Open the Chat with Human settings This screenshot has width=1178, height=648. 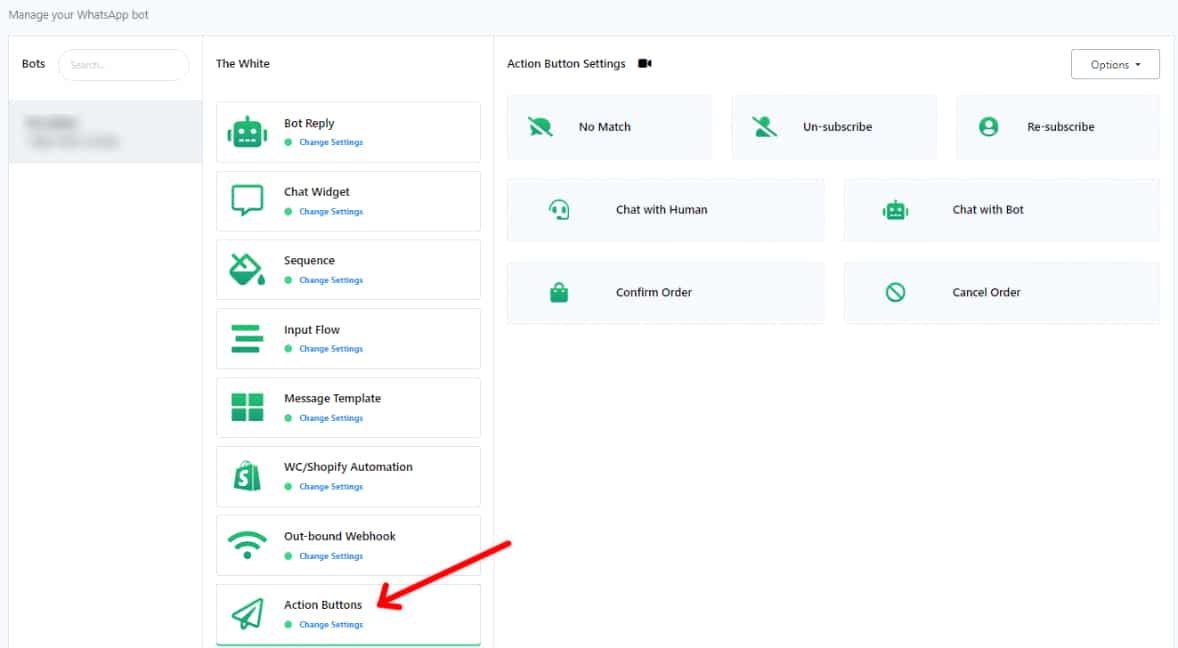pos(665,210)
